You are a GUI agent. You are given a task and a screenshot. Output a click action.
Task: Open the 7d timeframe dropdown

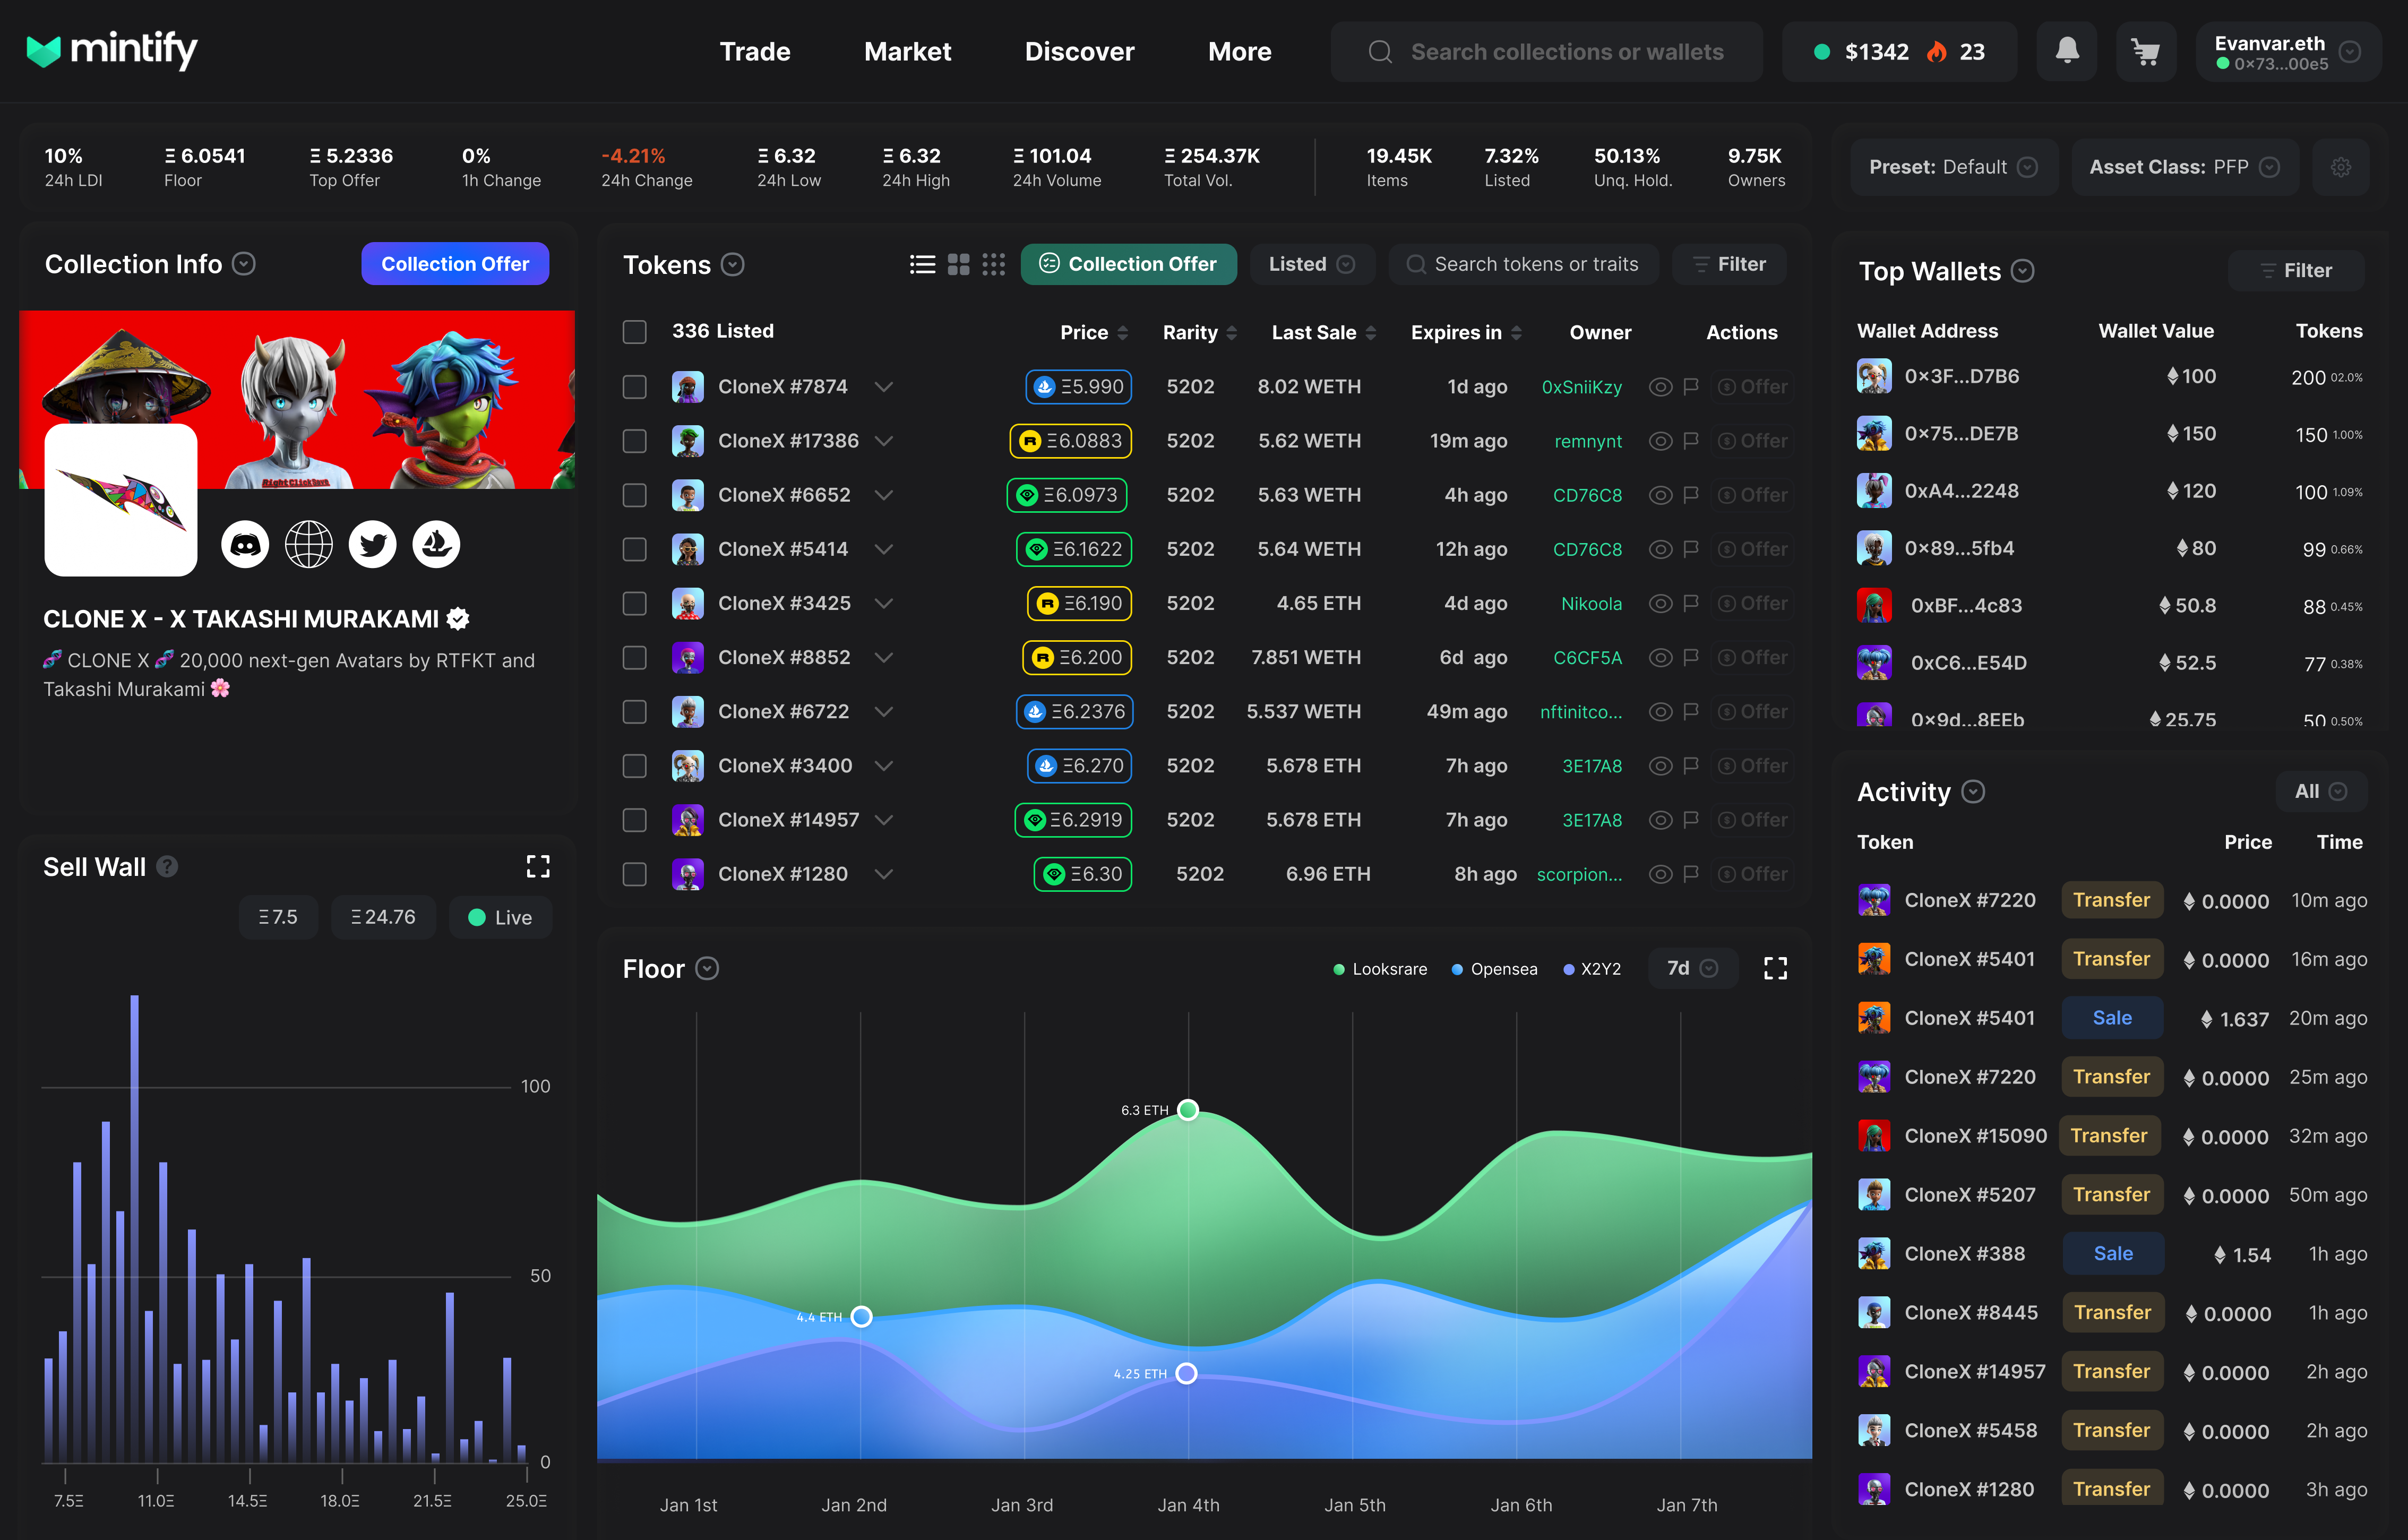point(1692,968)
